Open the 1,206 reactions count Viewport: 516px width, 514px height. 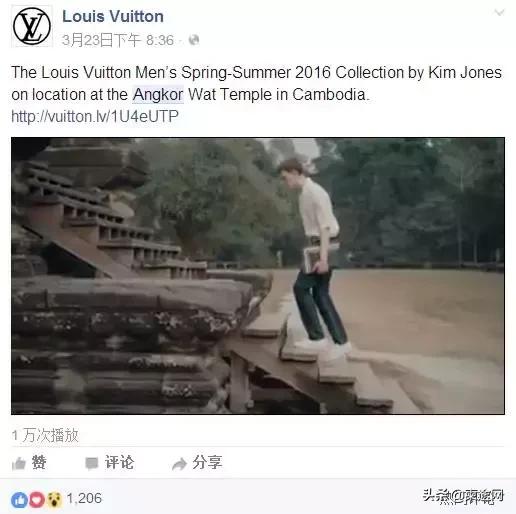tap(84, 498)
